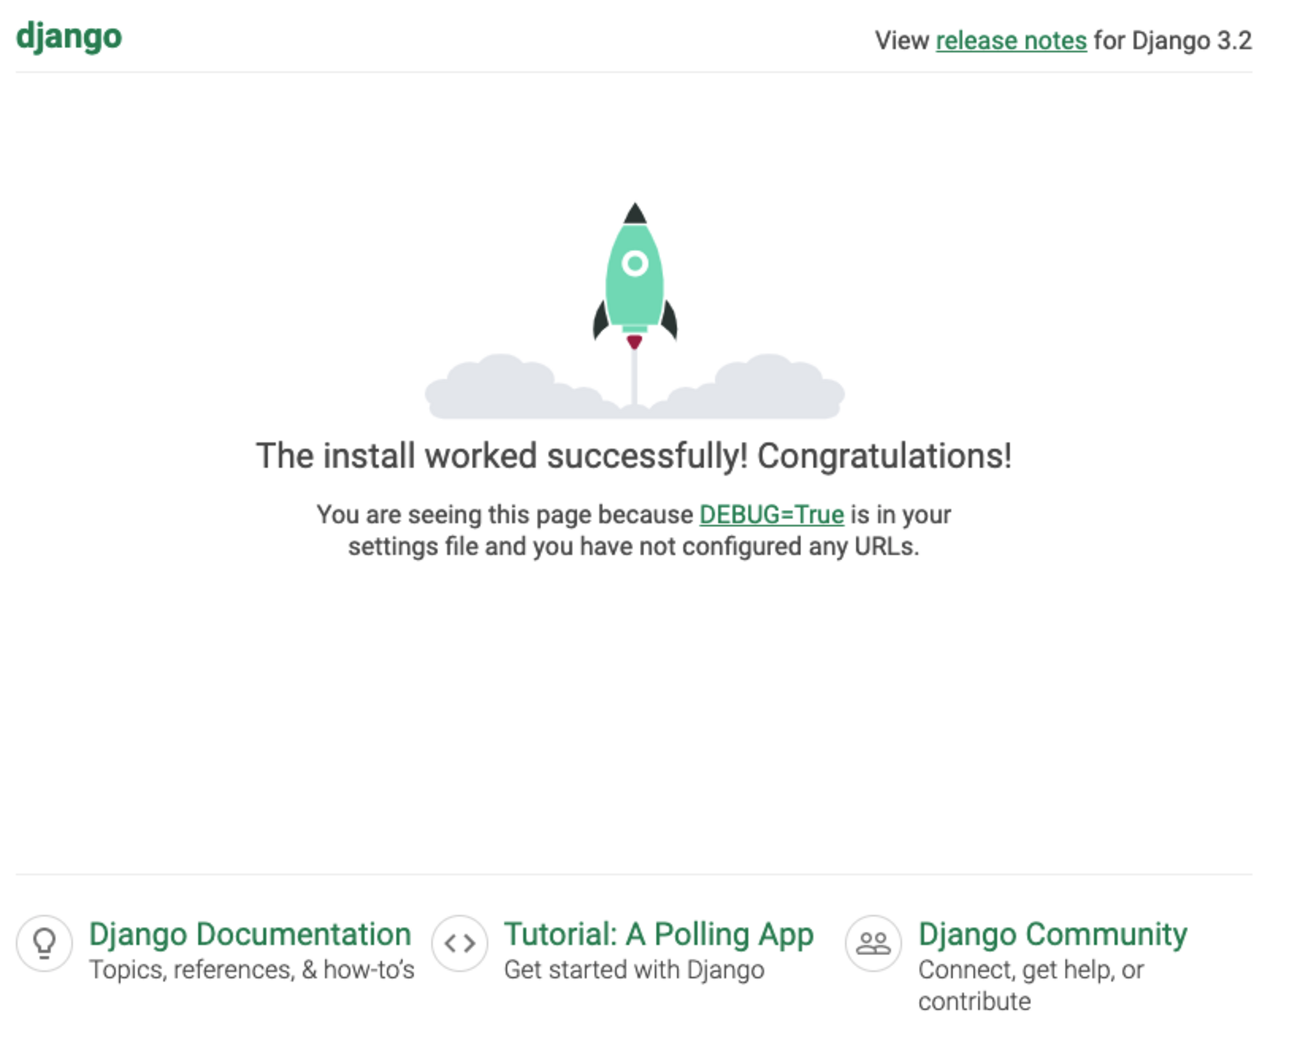Open the Django Documentation link
1300x1037 pixels.
pos(250,934)
